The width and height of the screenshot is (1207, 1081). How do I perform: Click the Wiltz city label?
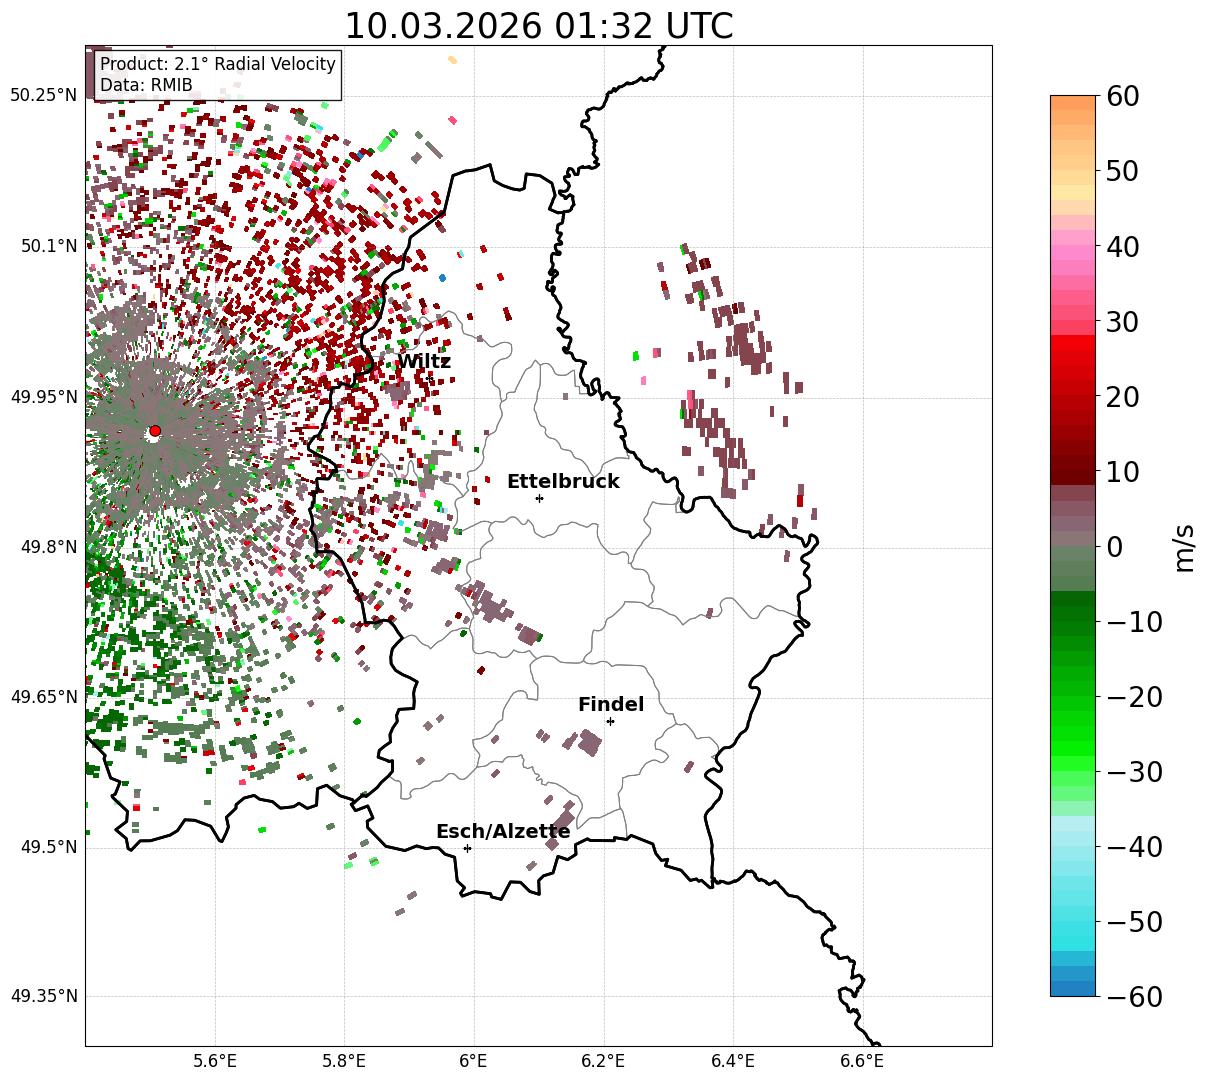[x=424, y=361]
